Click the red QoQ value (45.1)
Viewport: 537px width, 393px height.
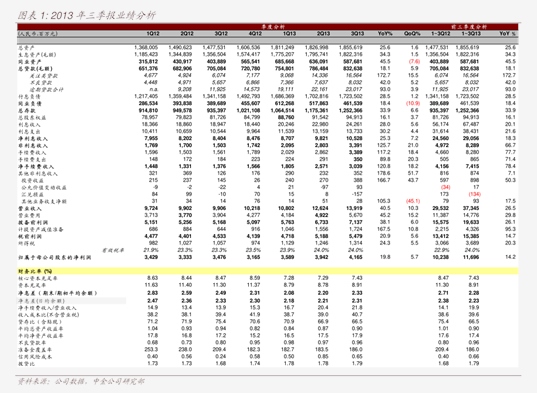(x=413, y=201)
